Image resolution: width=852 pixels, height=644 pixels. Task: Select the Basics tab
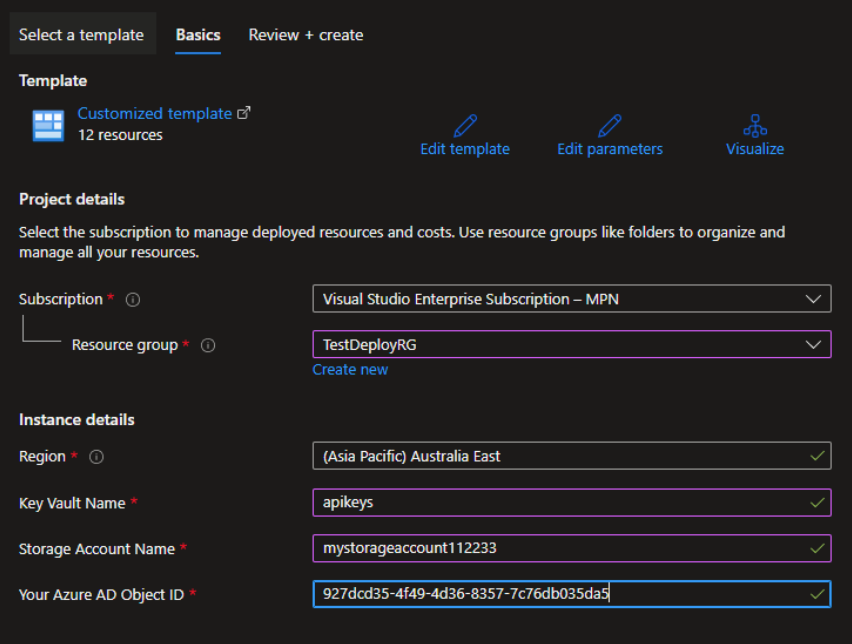[x=198, y=35]
